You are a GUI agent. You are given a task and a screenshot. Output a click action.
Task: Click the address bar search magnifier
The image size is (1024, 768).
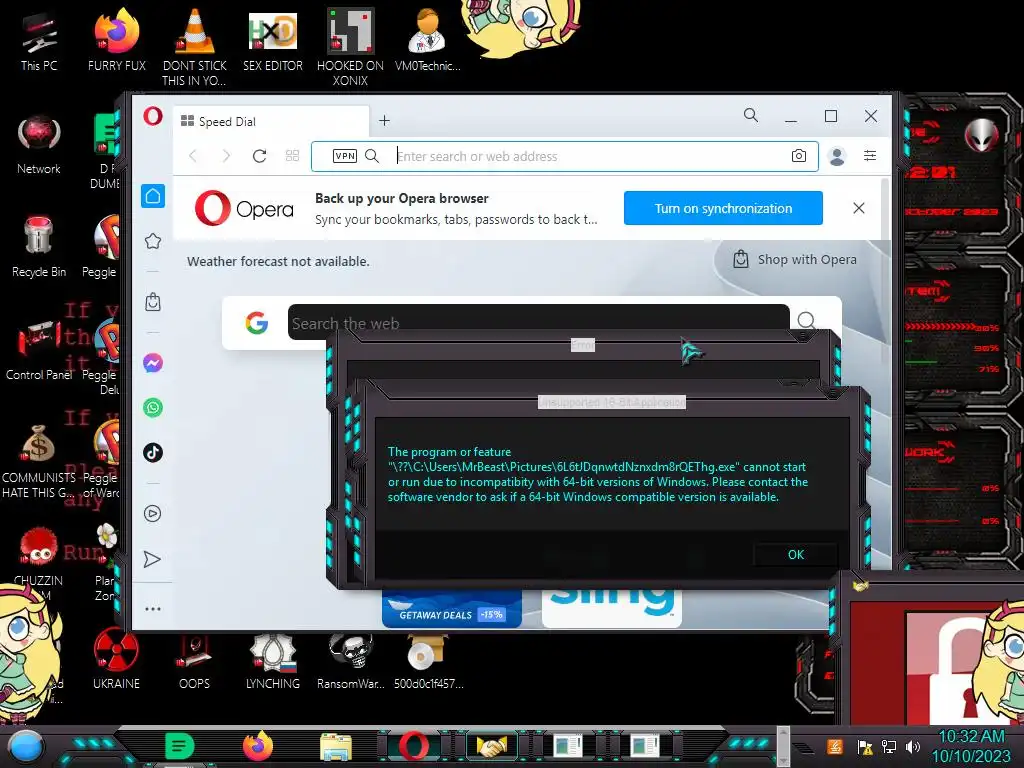[x=372, y=156]
